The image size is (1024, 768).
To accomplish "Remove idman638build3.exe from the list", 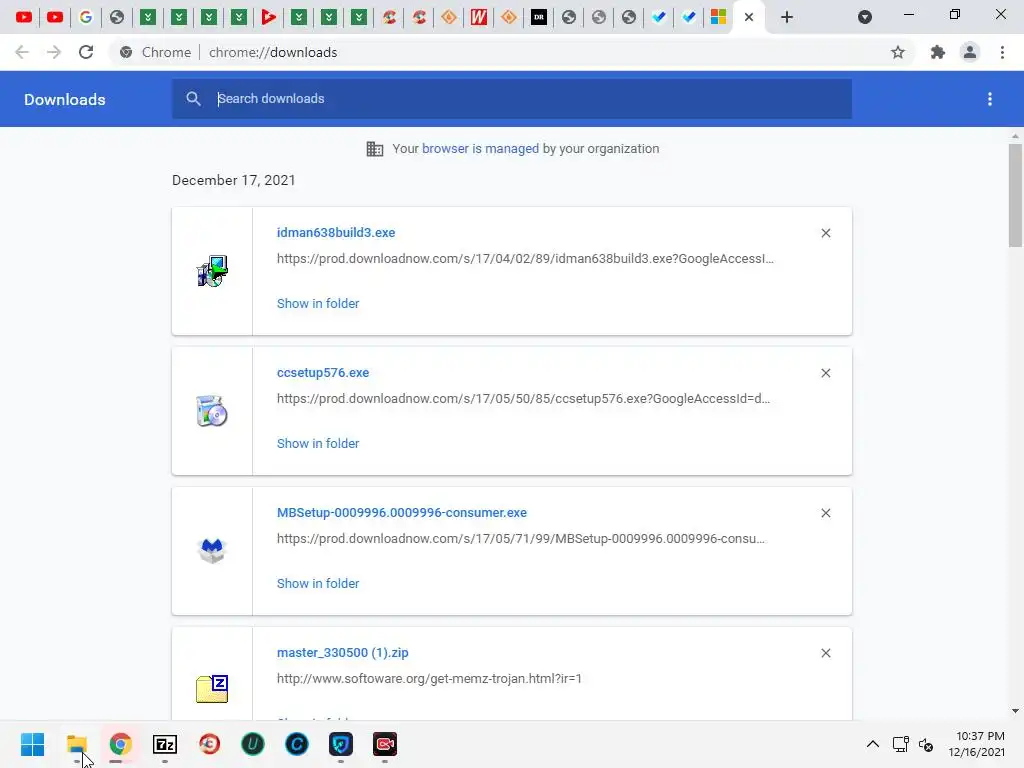I will tap(825, 233).
